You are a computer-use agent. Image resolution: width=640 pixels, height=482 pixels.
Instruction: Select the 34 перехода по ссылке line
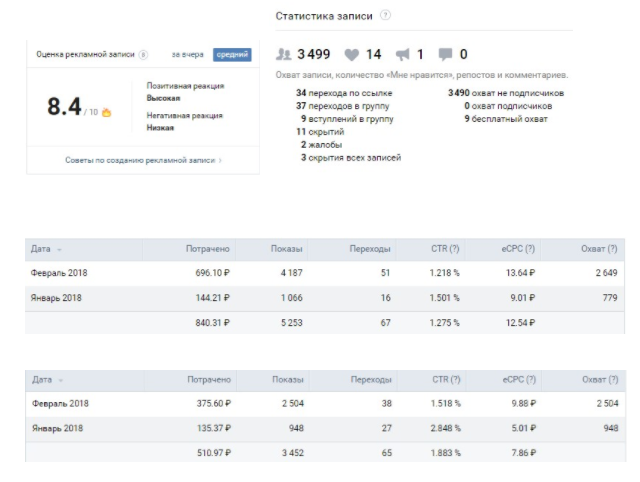click(344, 93)
